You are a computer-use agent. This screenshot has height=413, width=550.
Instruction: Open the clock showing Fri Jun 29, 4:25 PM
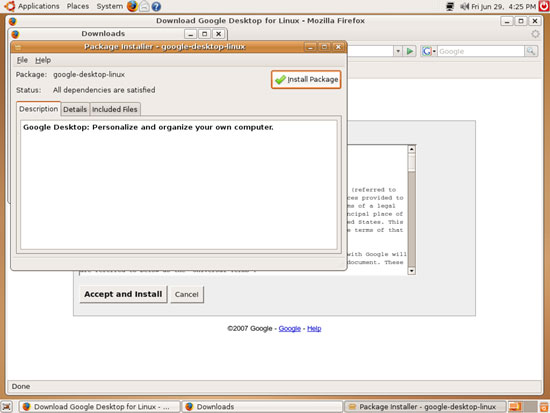pos(503,7)
